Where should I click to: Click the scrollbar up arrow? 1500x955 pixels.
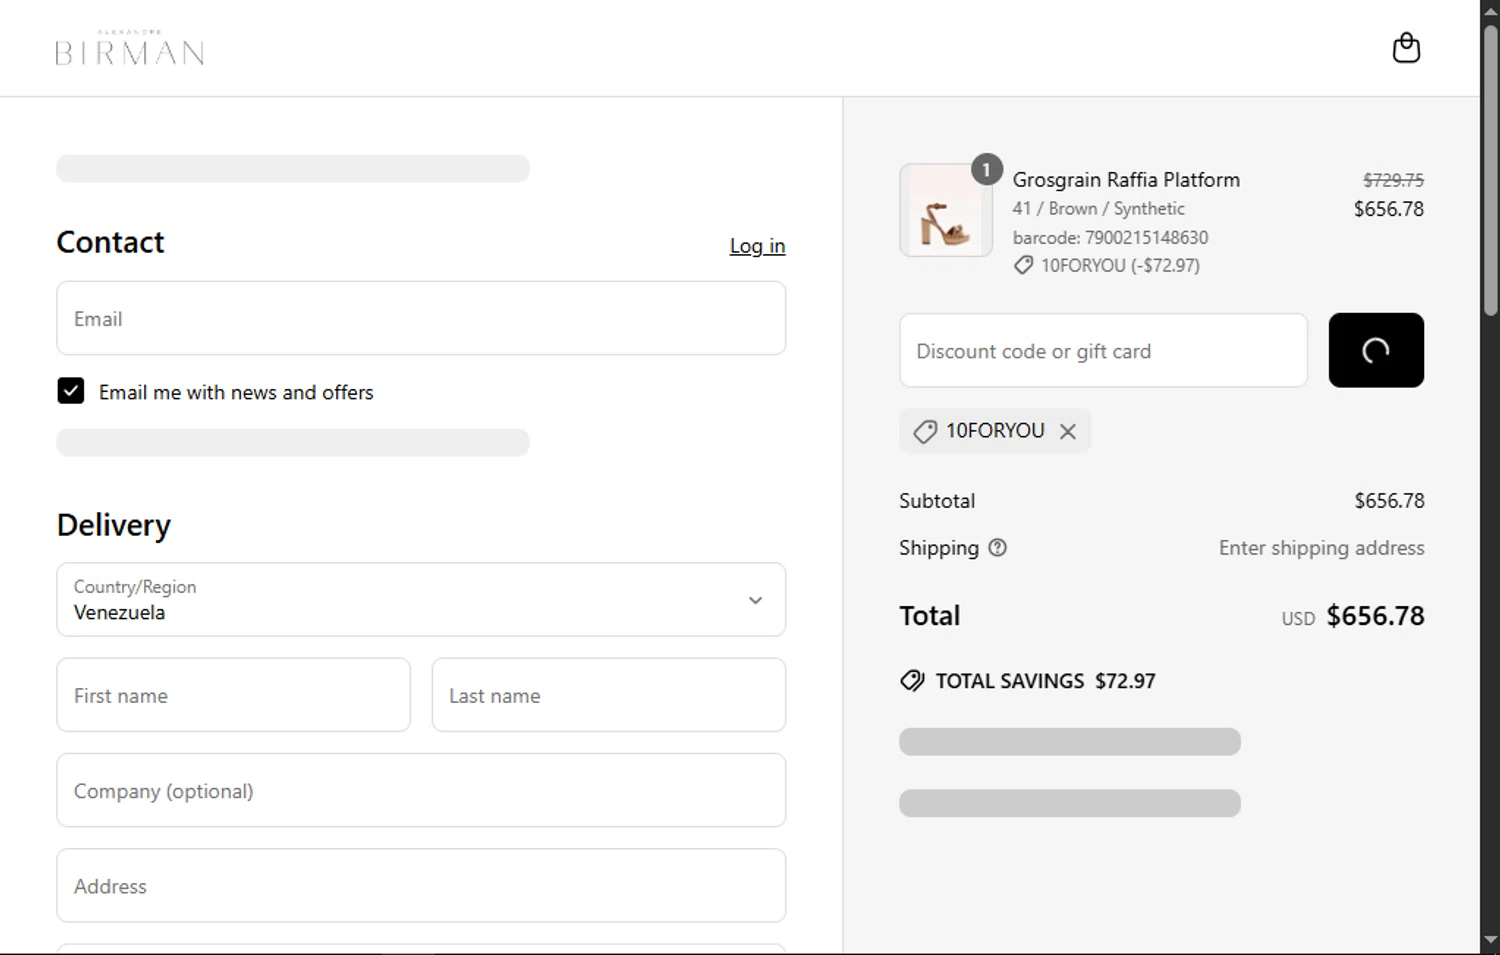tap(1491, 10)
